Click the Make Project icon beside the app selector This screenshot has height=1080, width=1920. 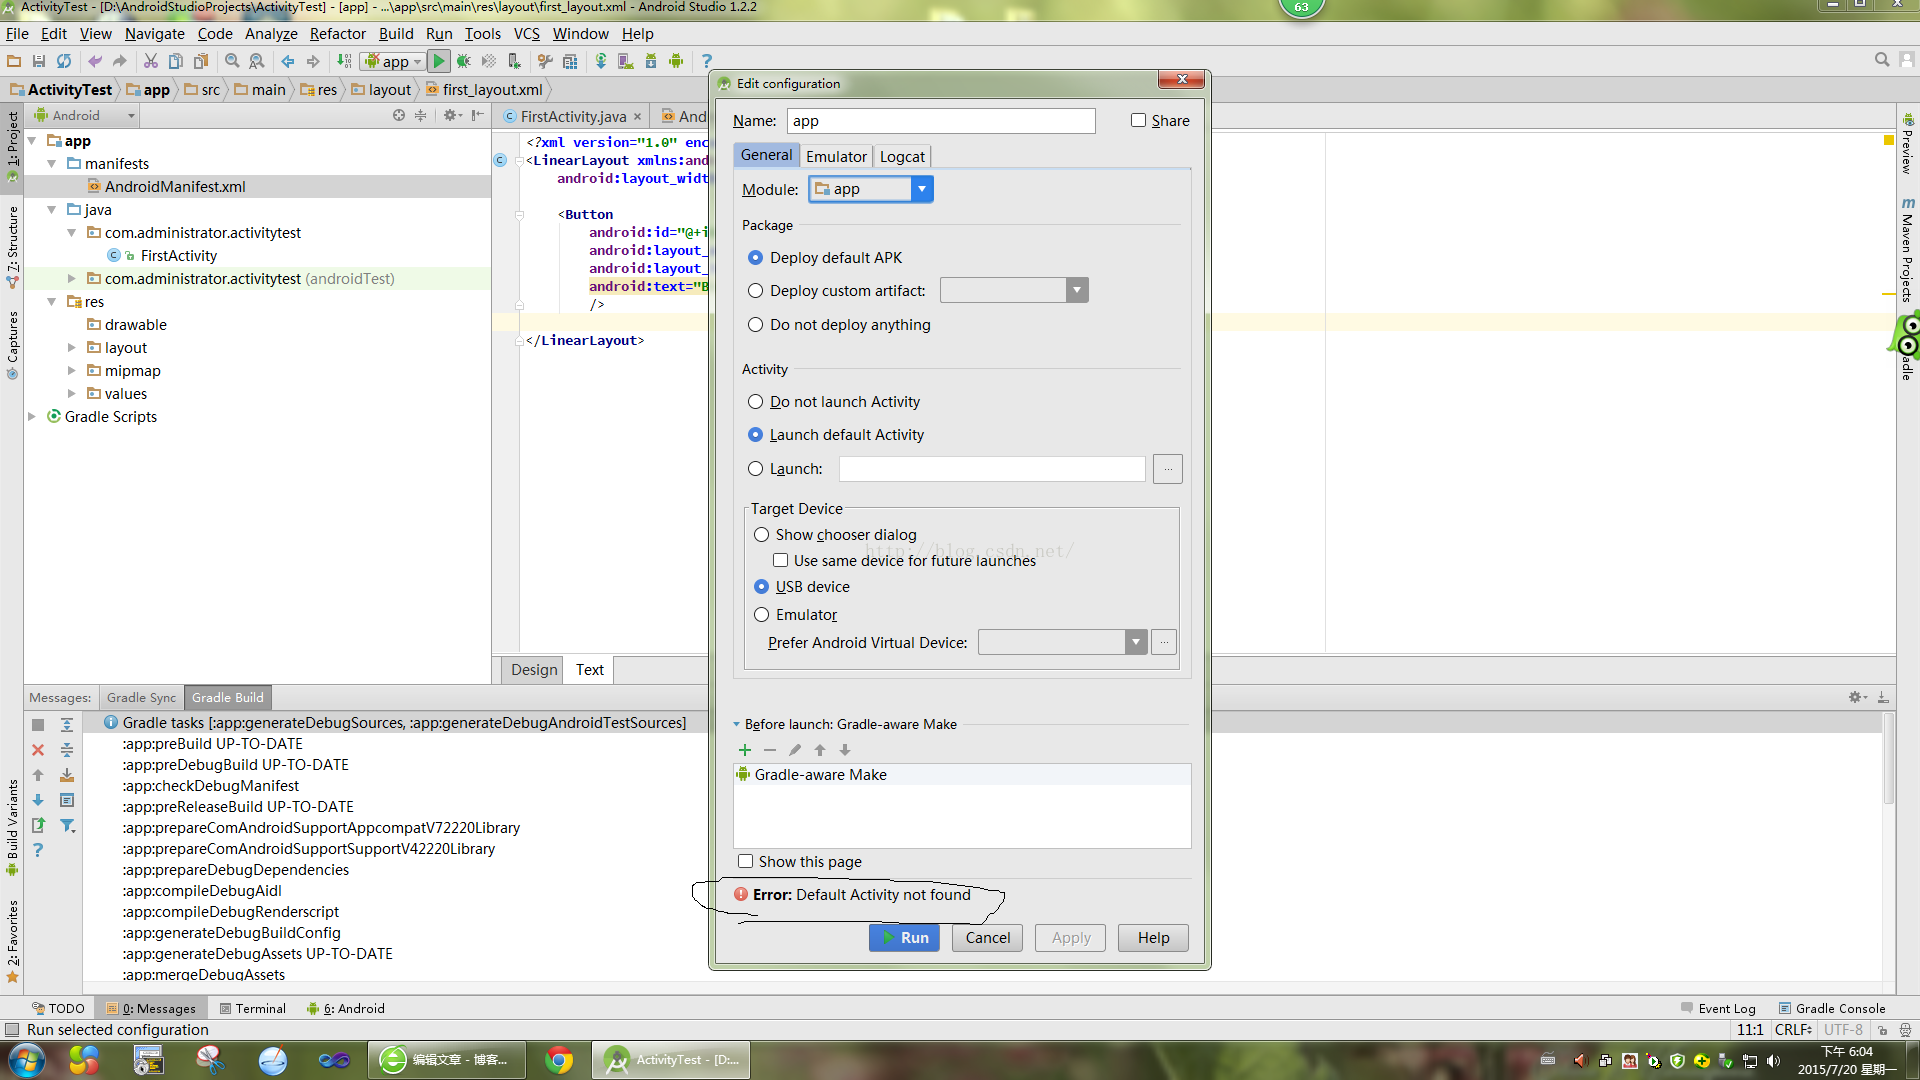344,61
